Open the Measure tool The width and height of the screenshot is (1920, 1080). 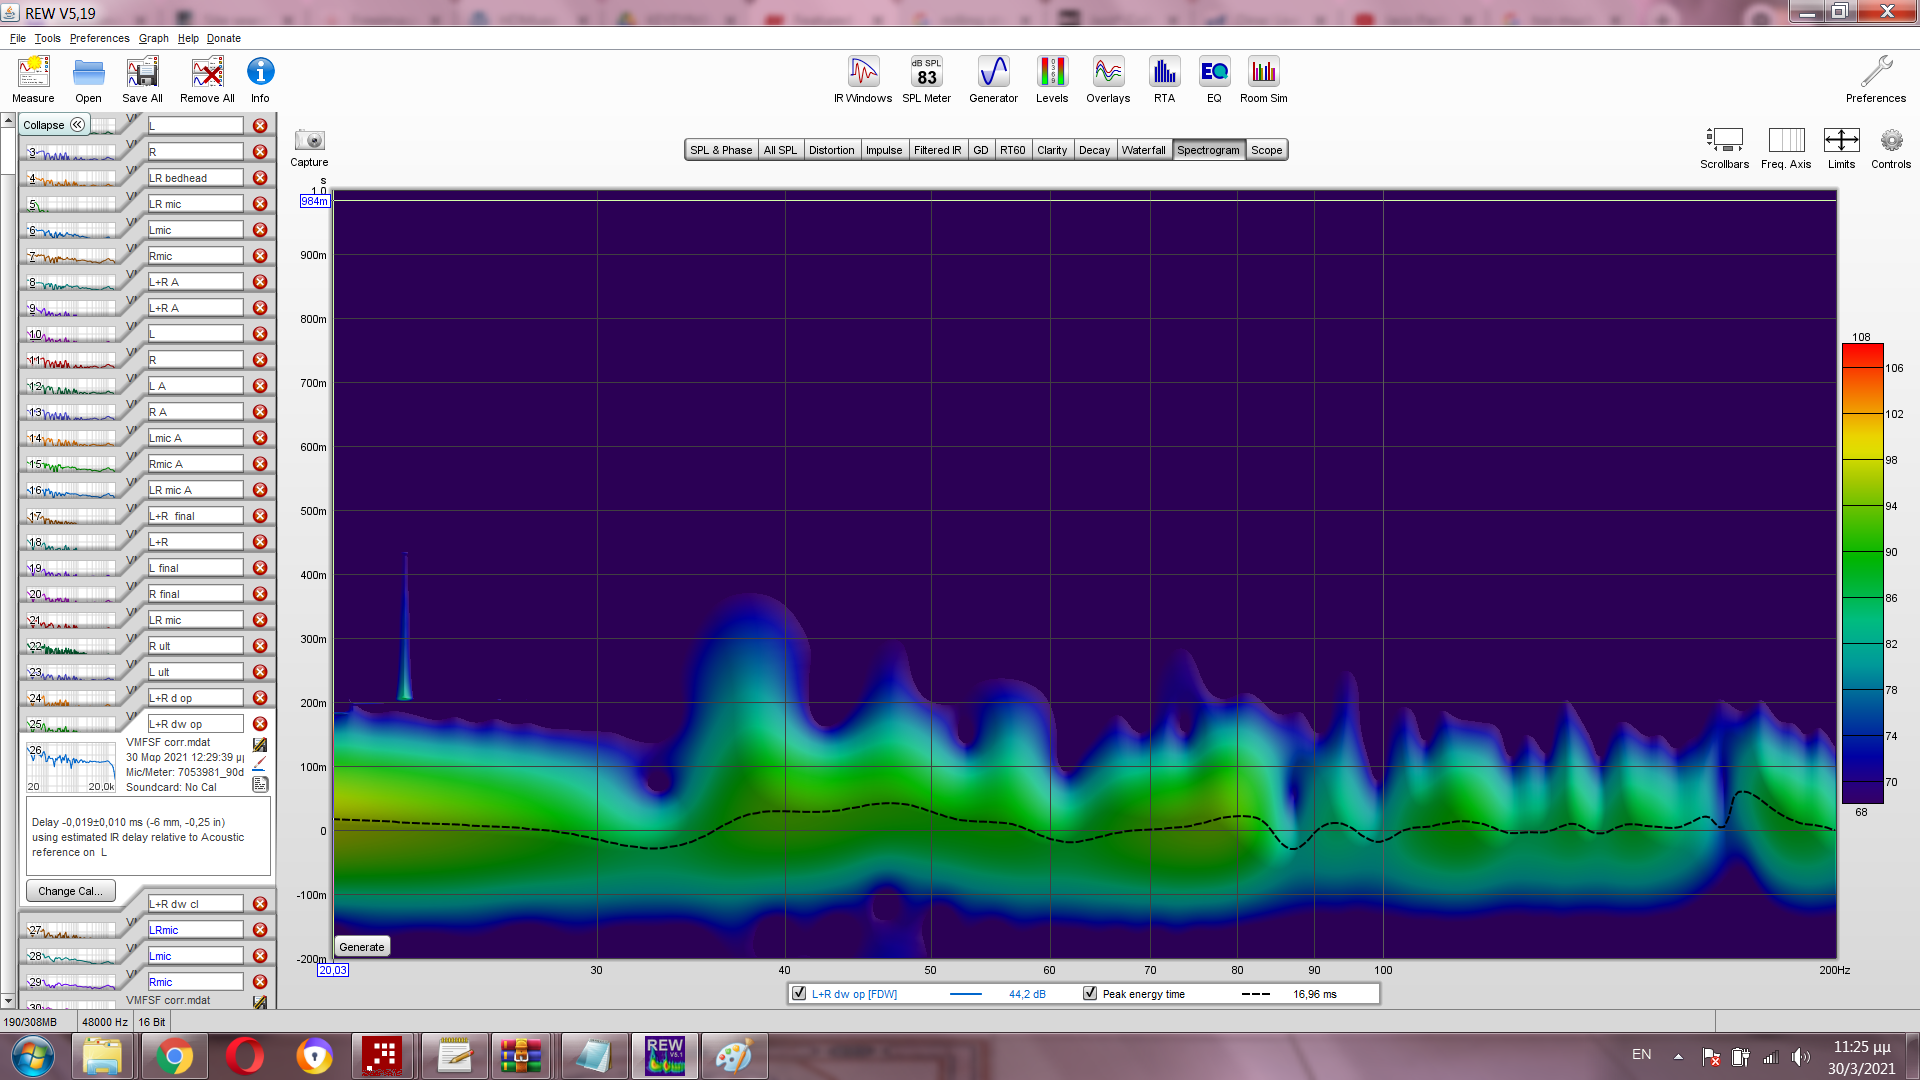coord(33,79)
